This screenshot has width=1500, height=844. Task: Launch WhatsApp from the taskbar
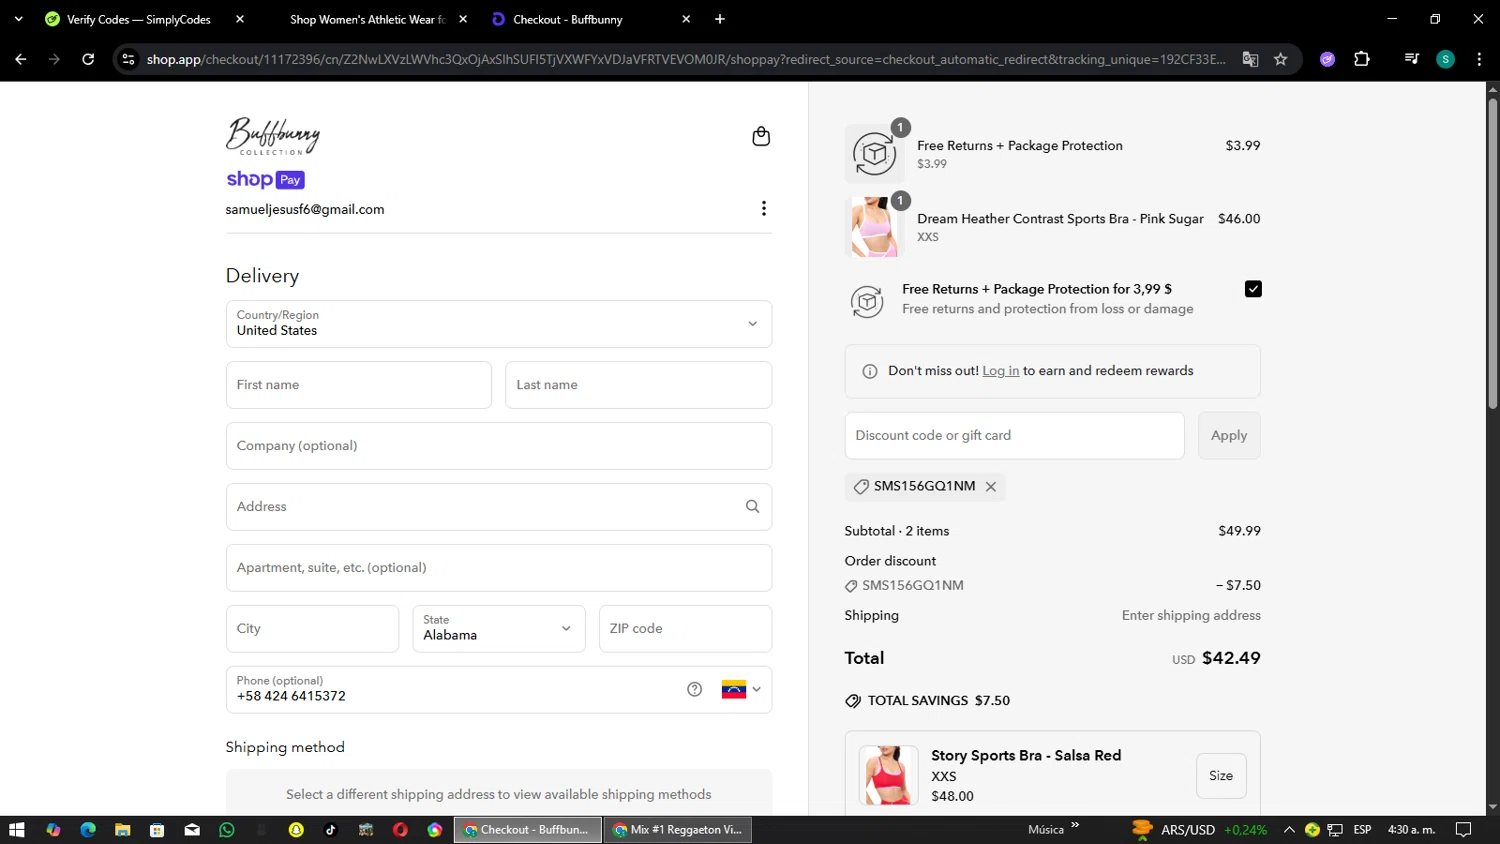click(227, 830)
